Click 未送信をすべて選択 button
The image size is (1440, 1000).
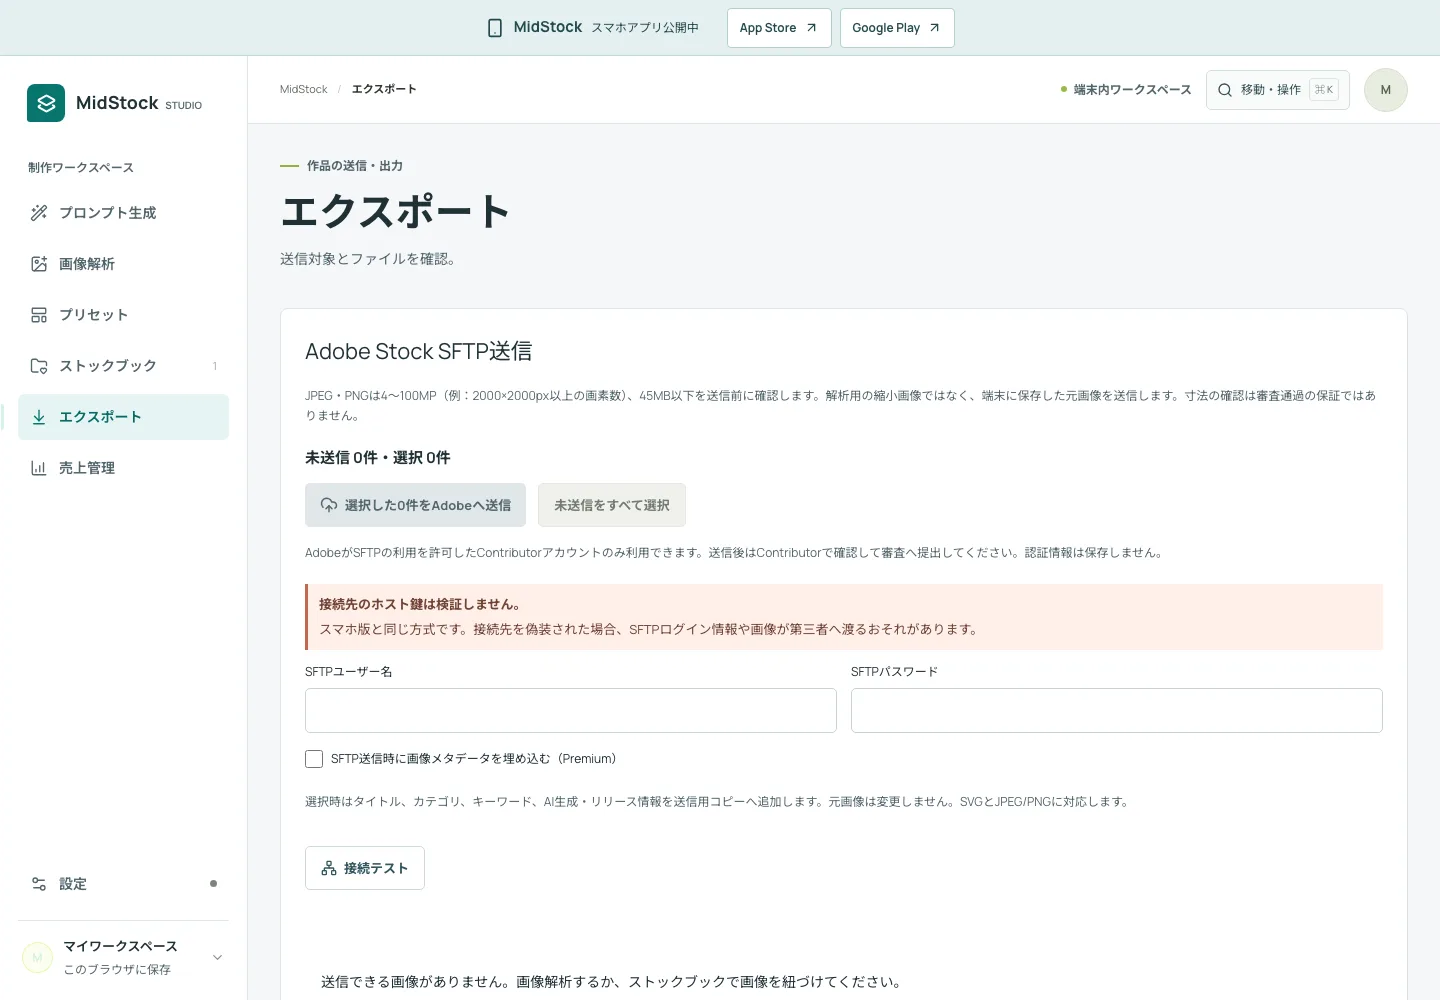pyautogui.click(x=612, y=505)
